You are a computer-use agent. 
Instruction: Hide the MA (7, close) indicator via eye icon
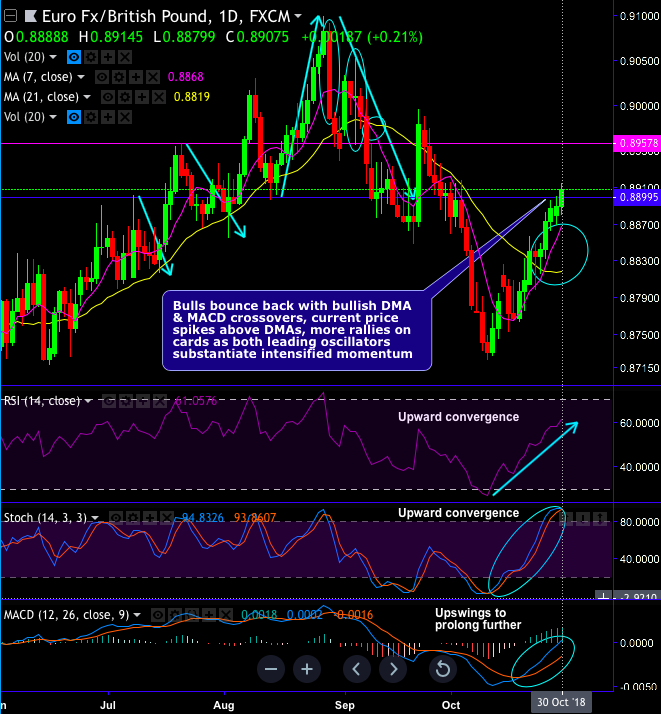point(102,77)
